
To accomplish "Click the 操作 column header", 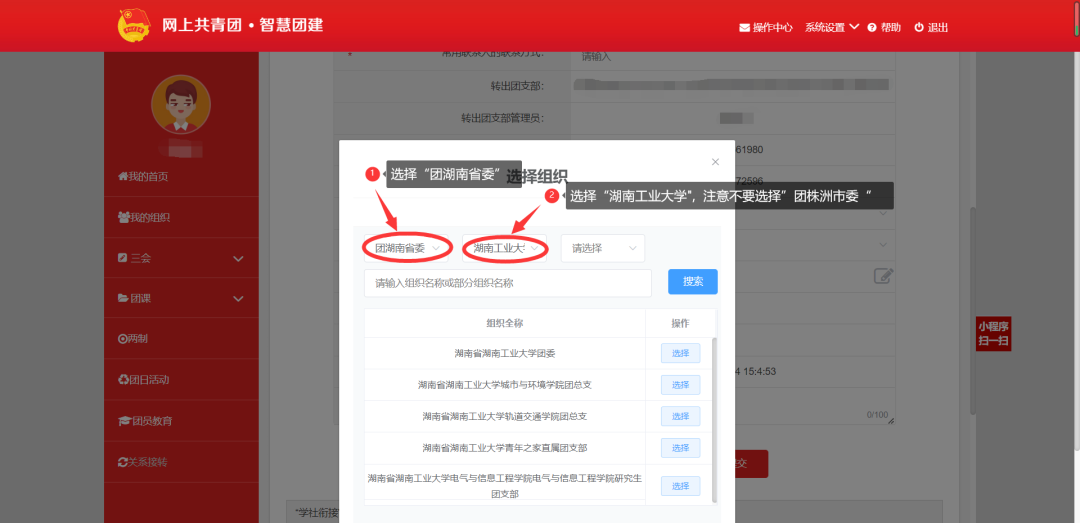I will (680, 323).
